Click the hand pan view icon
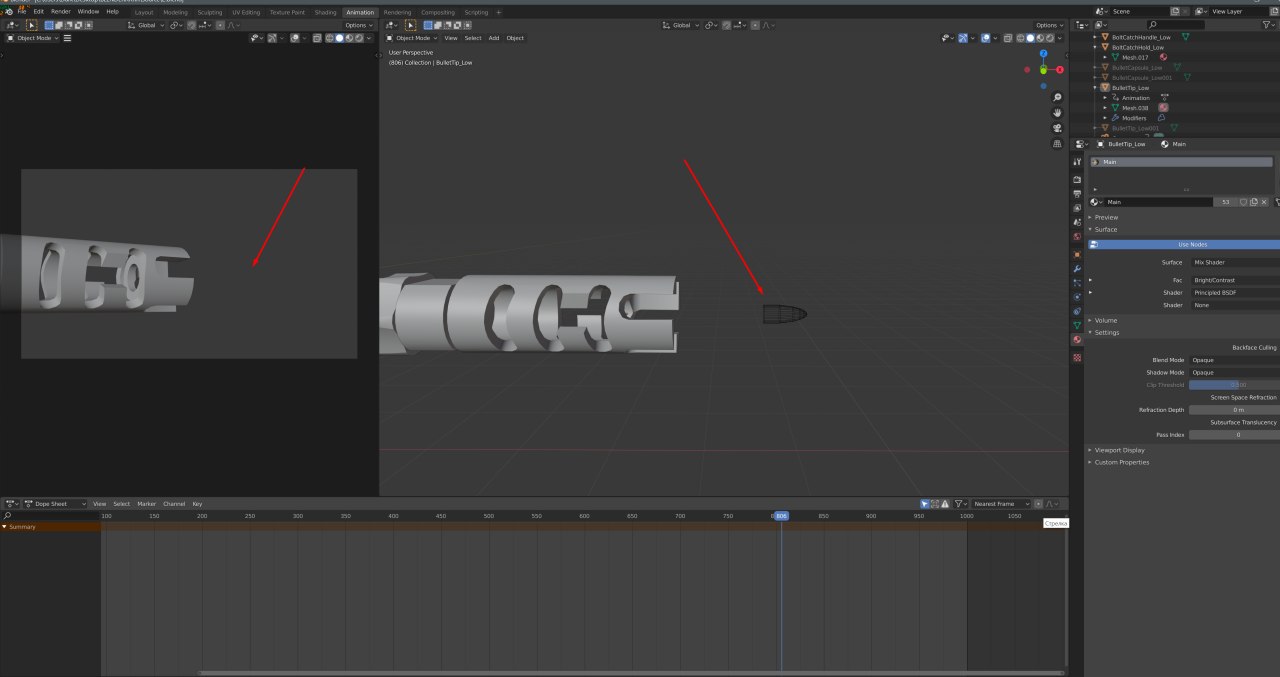The height and width of the screenshot is (677, 1280). tap(1057, 112)
